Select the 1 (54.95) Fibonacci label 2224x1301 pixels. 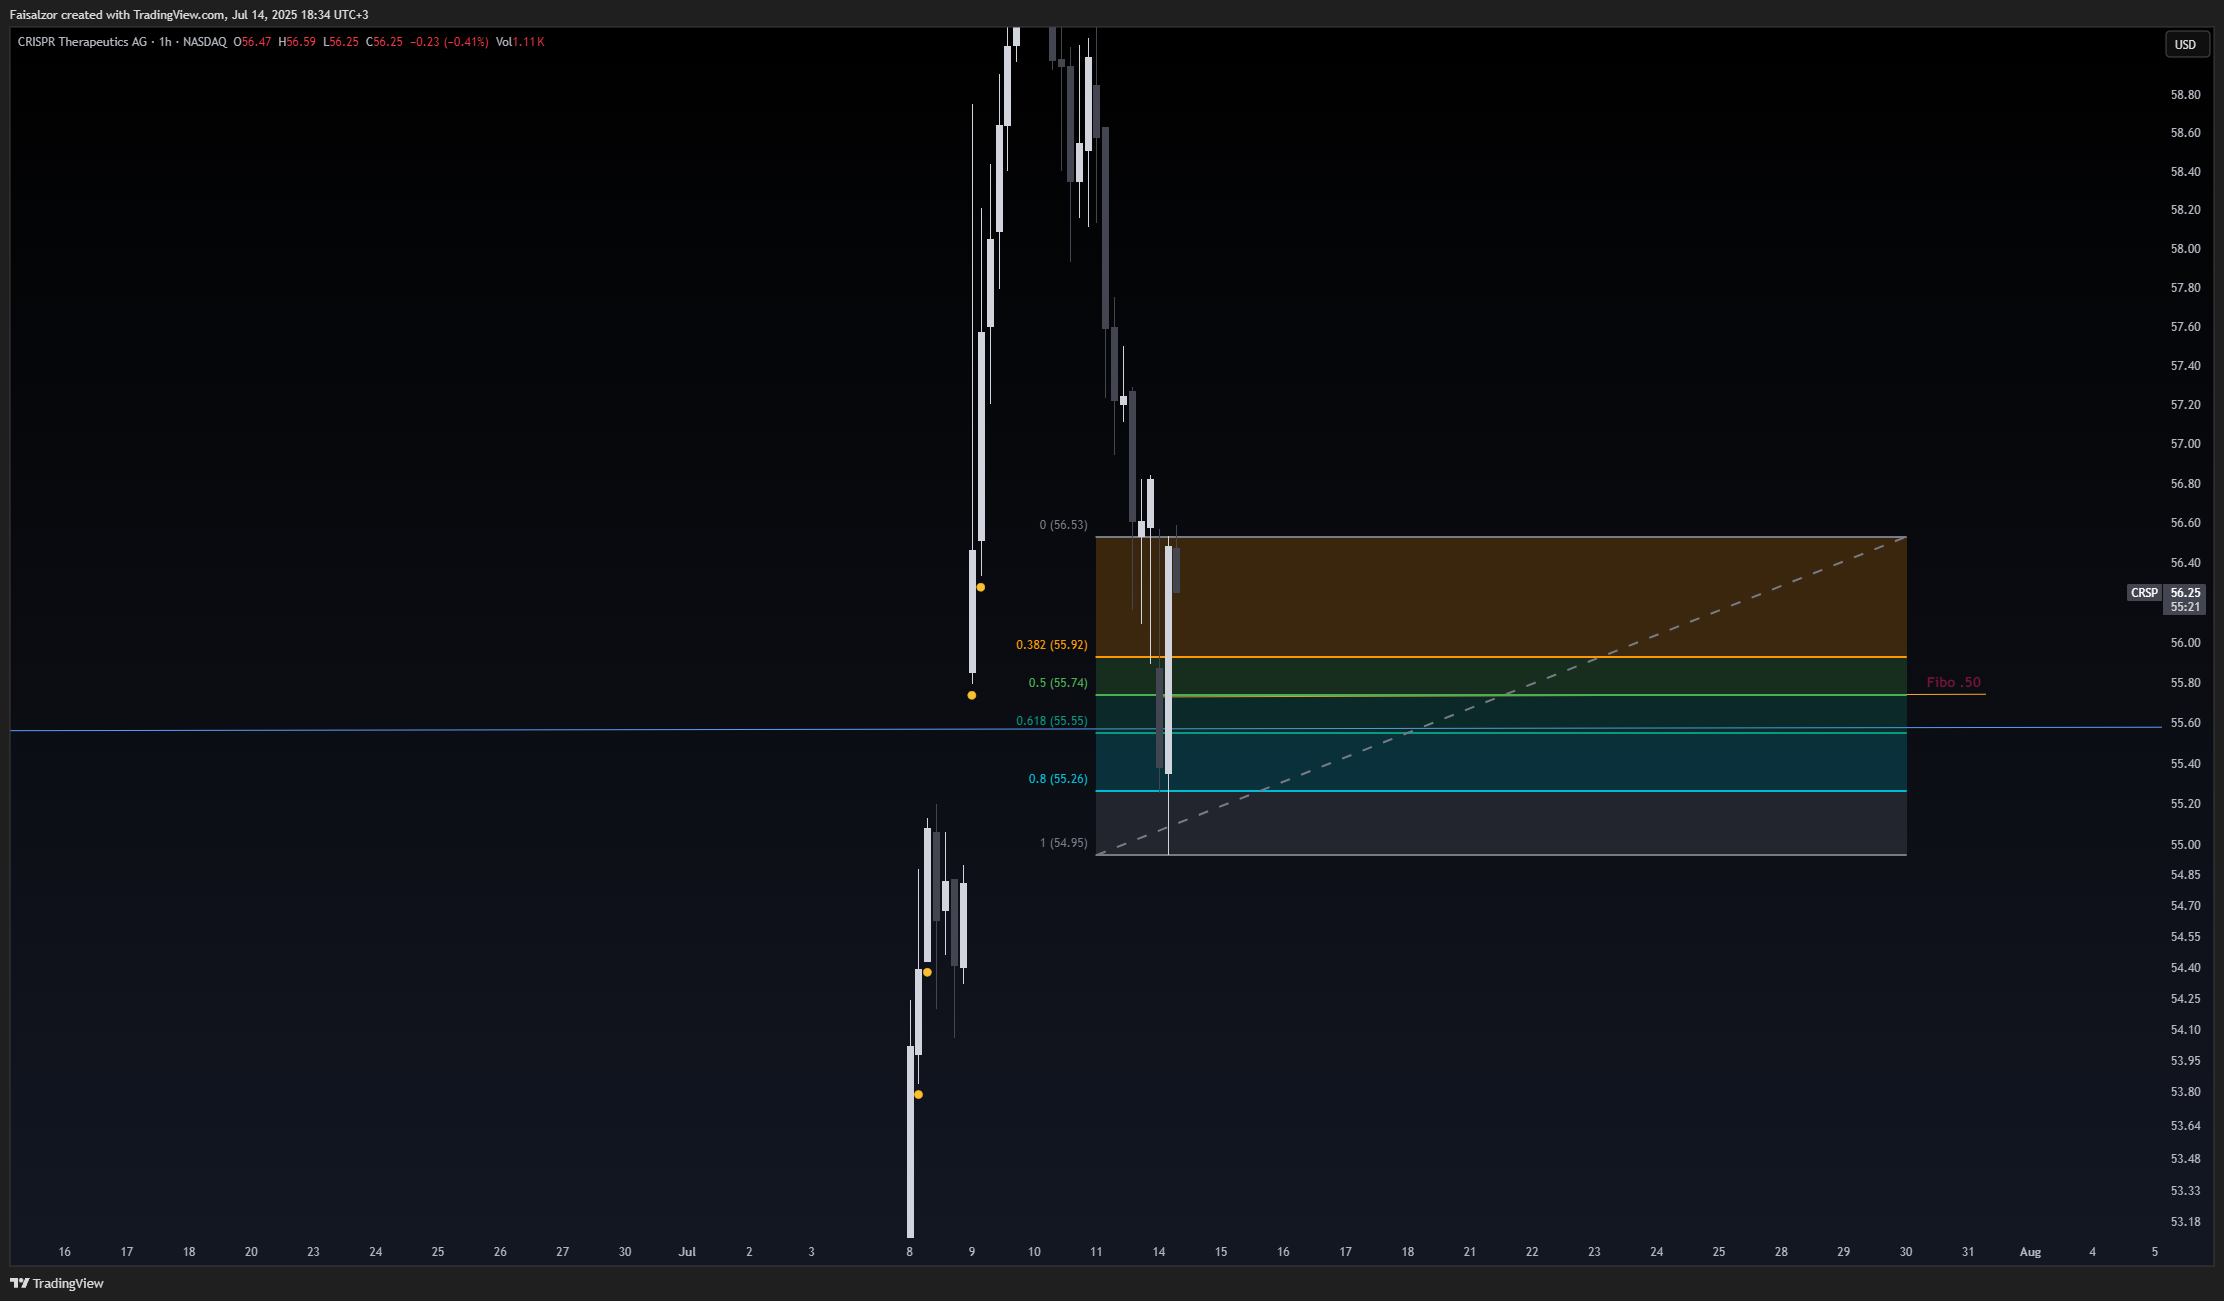coord(1063,843)
